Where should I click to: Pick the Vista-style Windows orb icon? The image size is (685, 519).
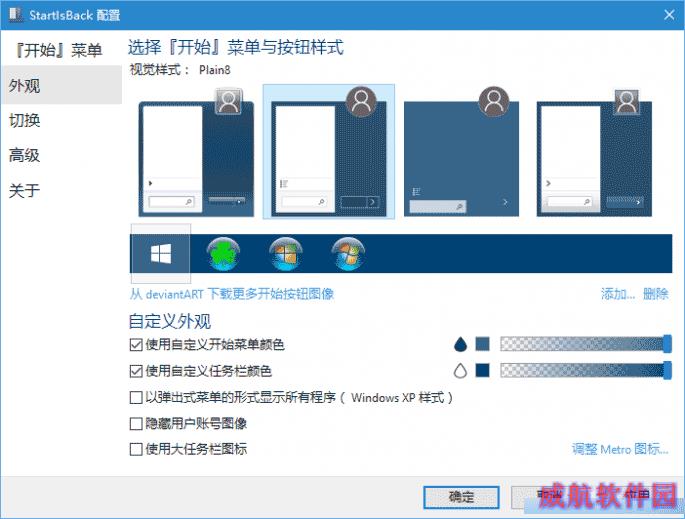click(286, 254)
